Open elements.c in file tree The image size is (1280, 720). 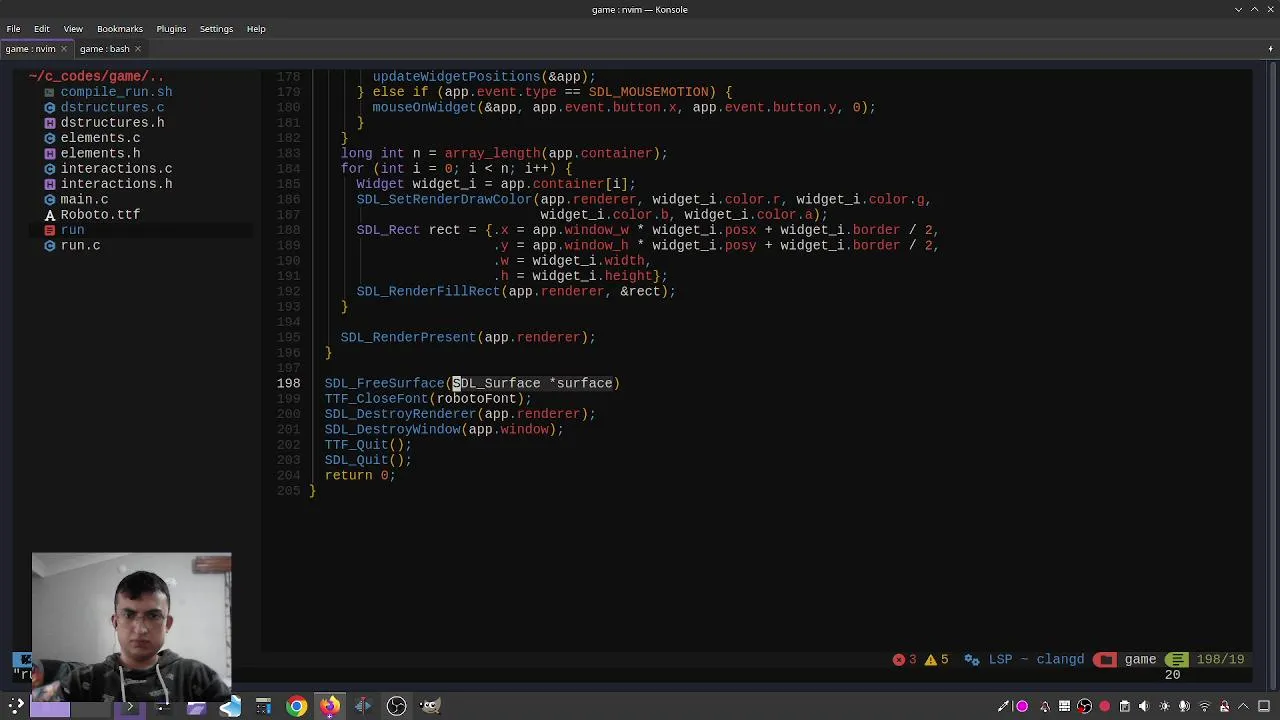point(100,138)
